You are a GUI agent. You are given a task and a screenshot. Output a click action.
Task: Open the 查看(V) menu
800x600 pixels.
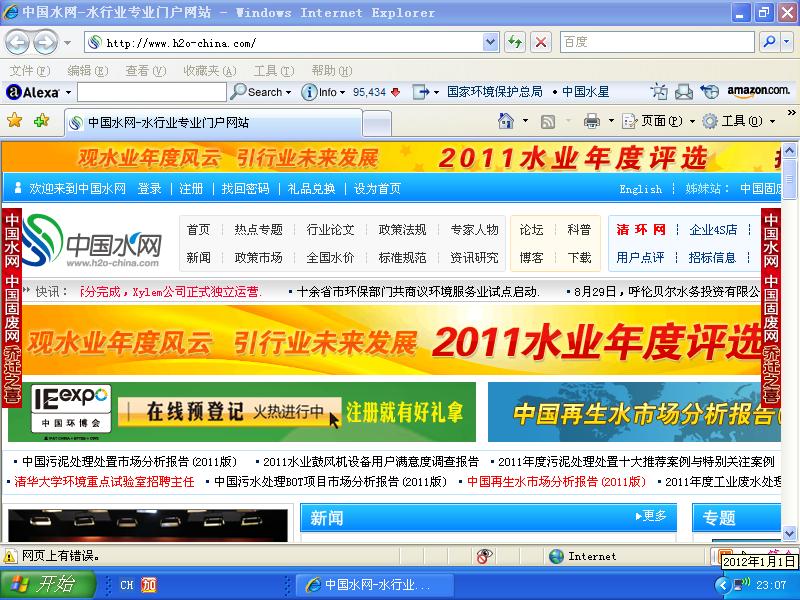[146, 71]
